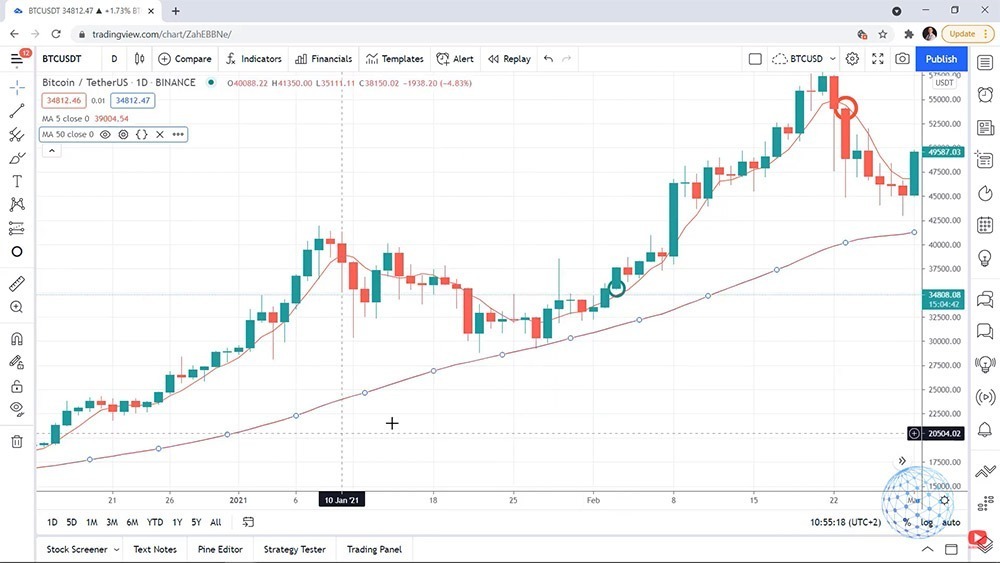Viewport: 1000px width, 563px height.
Task: Collapse the indicator legend arrow
Action: [x=52, y=151]
